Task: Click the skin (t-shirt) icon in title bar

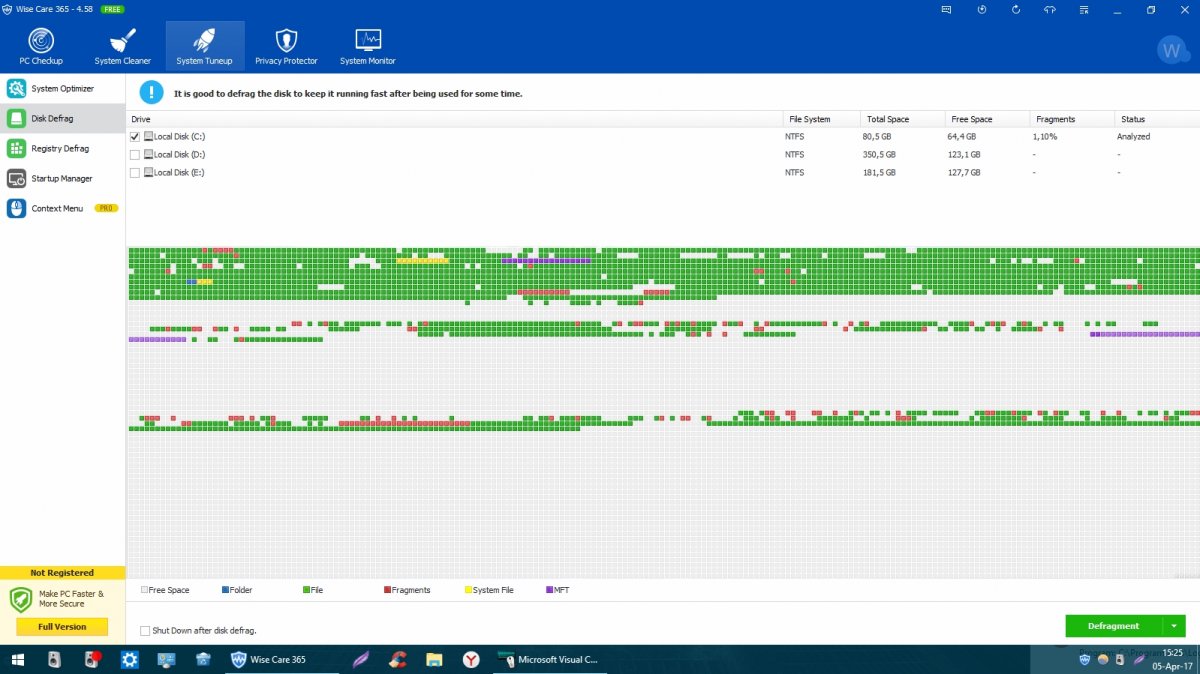Action: pyautogui.click(x=1049, y=10)
